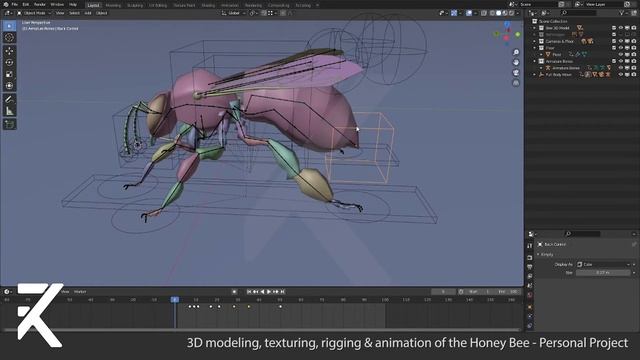The width and height of the screenshot is (640, 360).
Task: Select the 3D Cursor tool
Action: point(9,38)
